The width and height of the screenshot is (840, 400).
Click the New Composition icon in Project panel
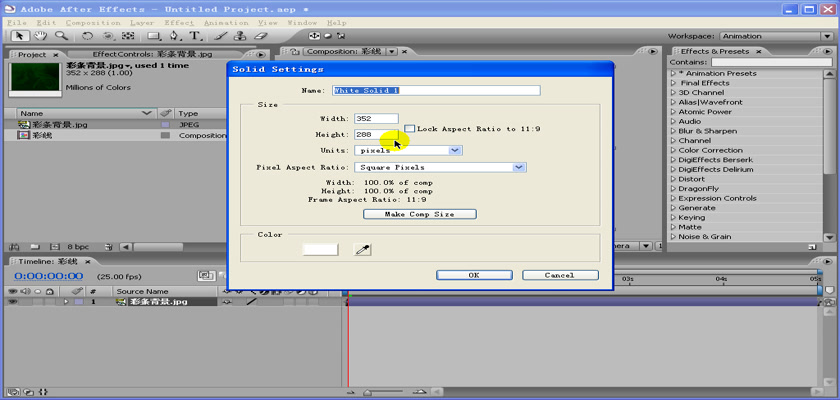(54, 247)
